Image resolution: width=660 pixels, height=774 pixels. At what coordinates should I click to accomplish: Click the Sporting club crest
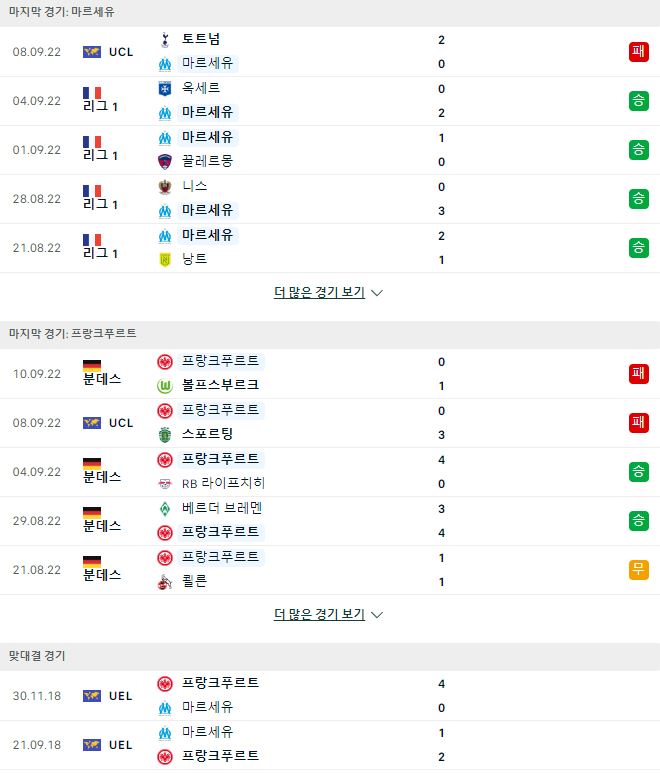(x=165, y=434)
